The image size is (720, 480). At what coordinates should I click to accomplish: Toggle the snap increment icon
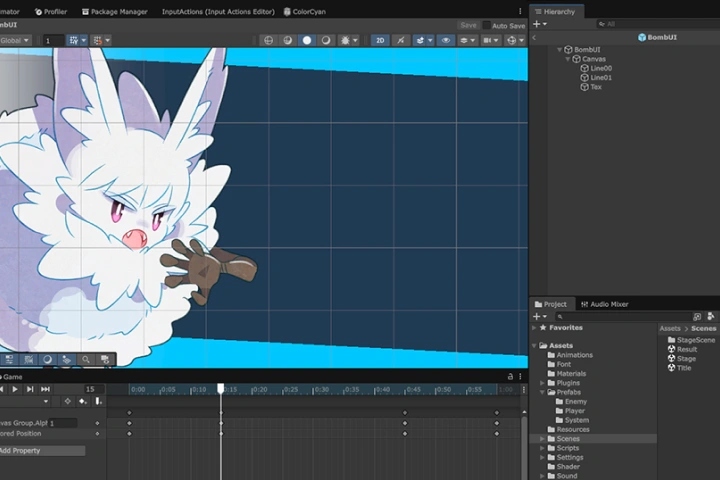click(97, 40)
